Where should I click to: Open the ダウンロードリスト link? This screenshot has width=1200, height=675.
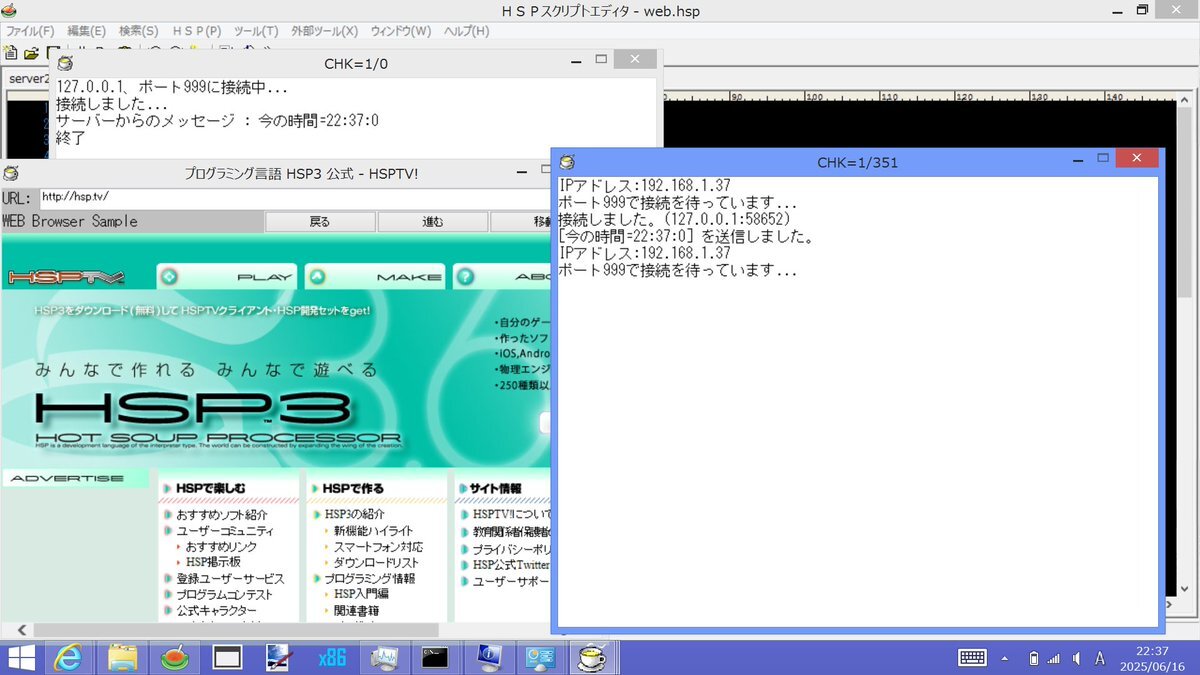point(376,562)
